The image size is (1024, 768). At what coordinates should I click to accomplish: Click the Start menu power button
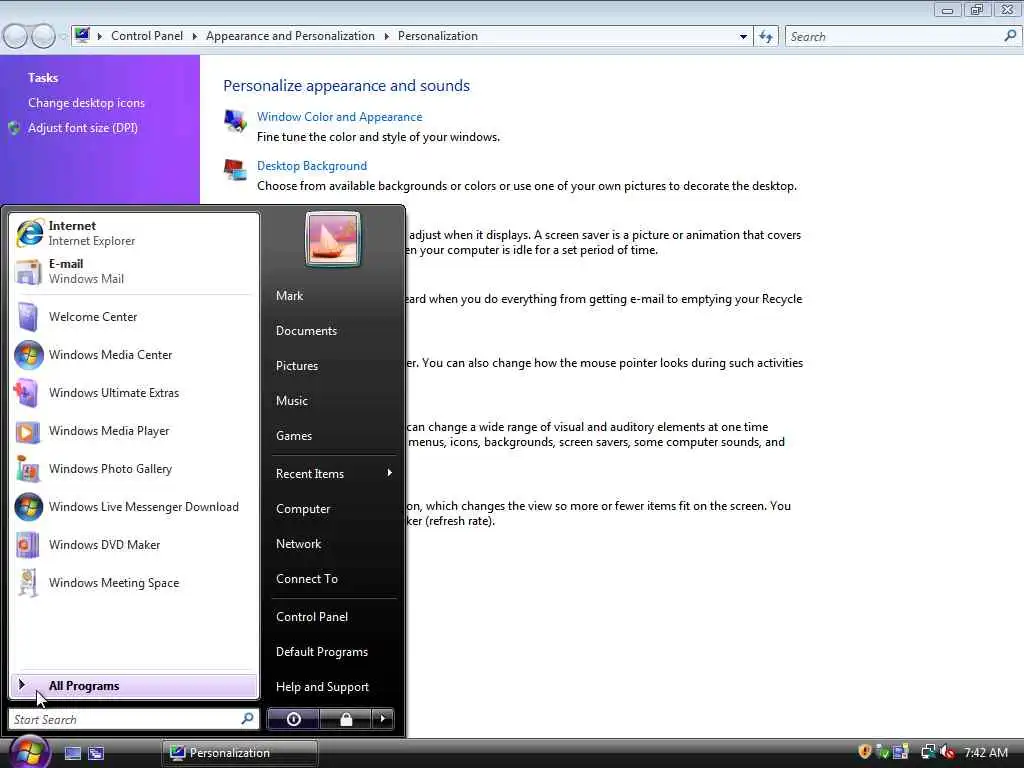coord(293,719)
